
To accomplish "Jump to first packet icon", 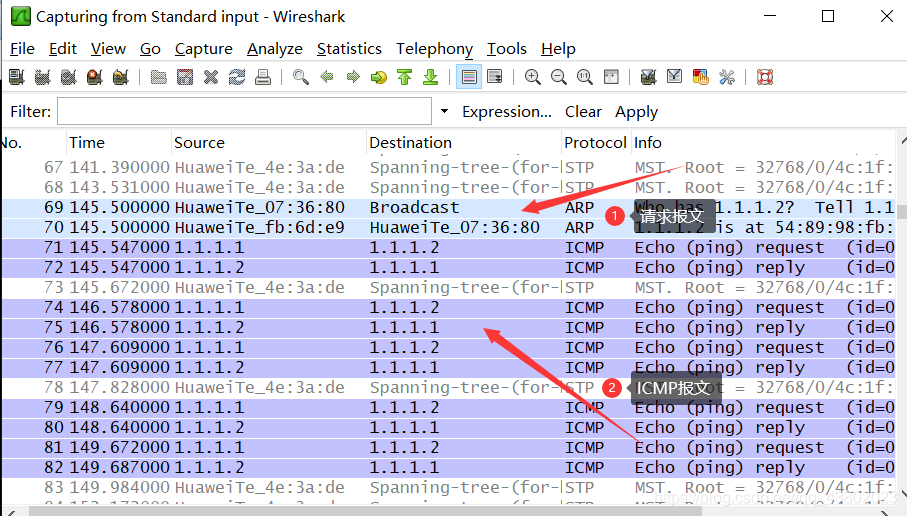I will coord(405,77).
